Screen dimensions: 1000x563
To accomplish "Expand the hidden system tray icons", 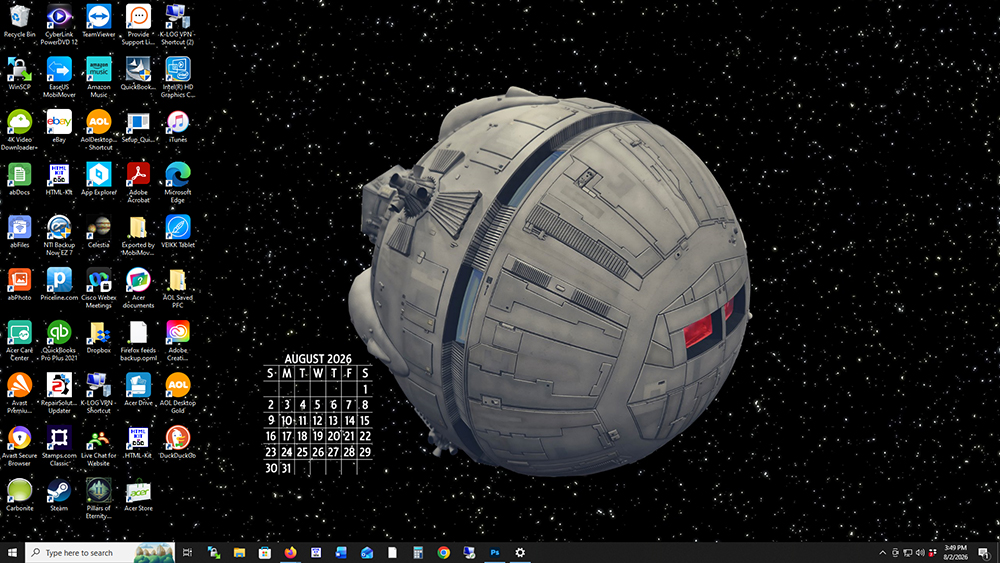I will click(883, 553).
